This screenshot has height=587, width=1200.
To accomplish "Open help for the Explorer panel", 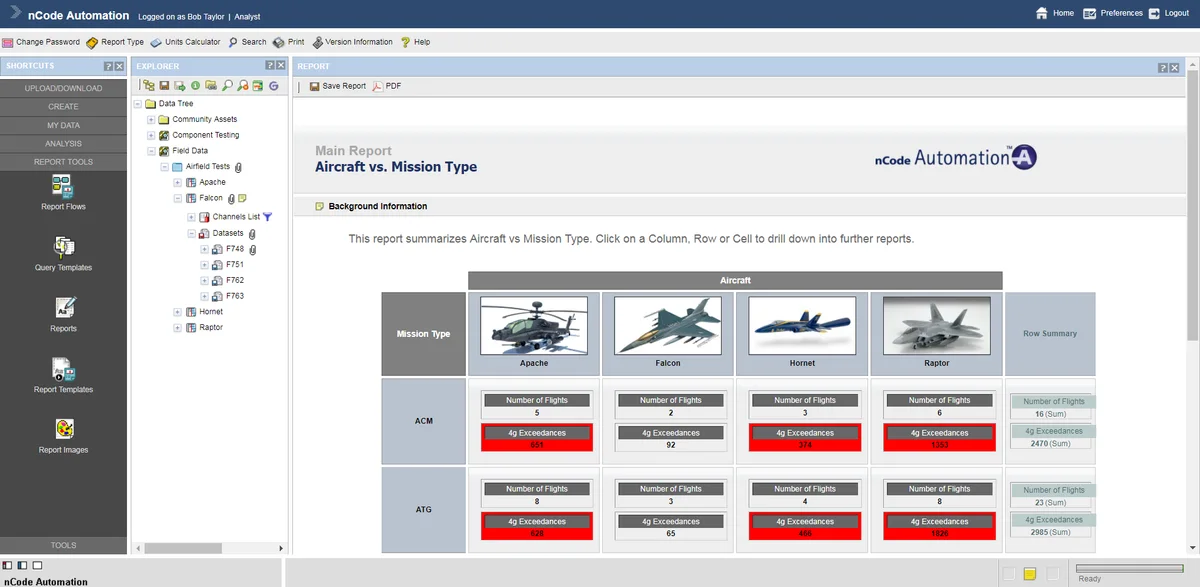I will pyautogui.click(x=269, y=66).
